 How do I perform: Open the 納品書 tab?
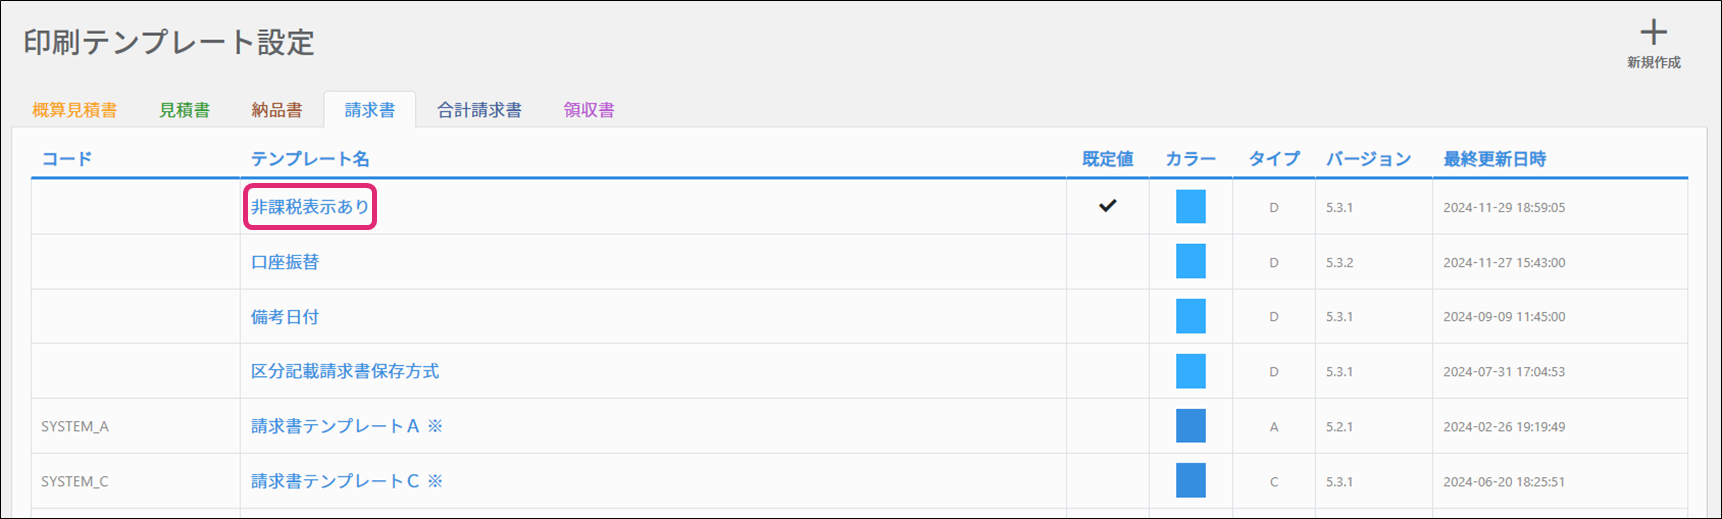277,110
